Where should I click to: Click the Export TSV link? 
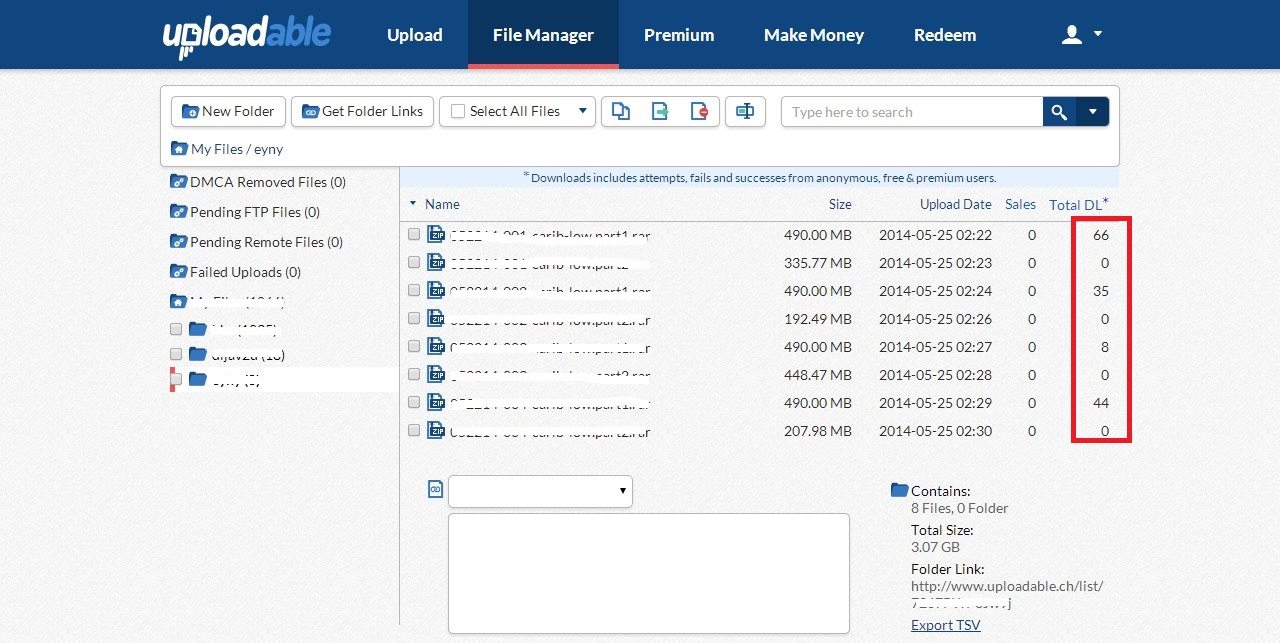pos(945,625)
